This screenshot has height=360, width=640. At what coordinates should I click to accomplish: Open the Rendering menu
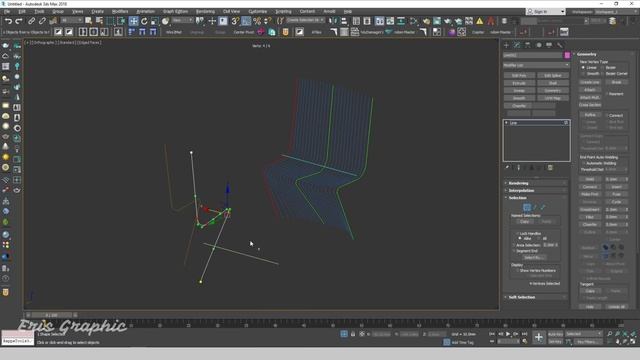[x=205, y=11]
